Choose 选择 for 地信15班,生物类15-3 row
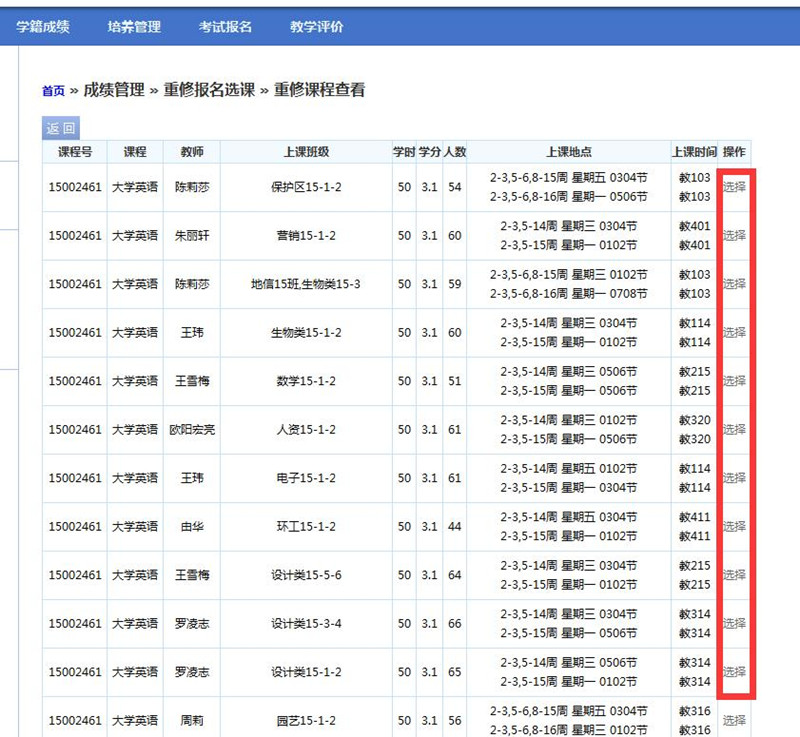800x737 pixels. (734, 284)
